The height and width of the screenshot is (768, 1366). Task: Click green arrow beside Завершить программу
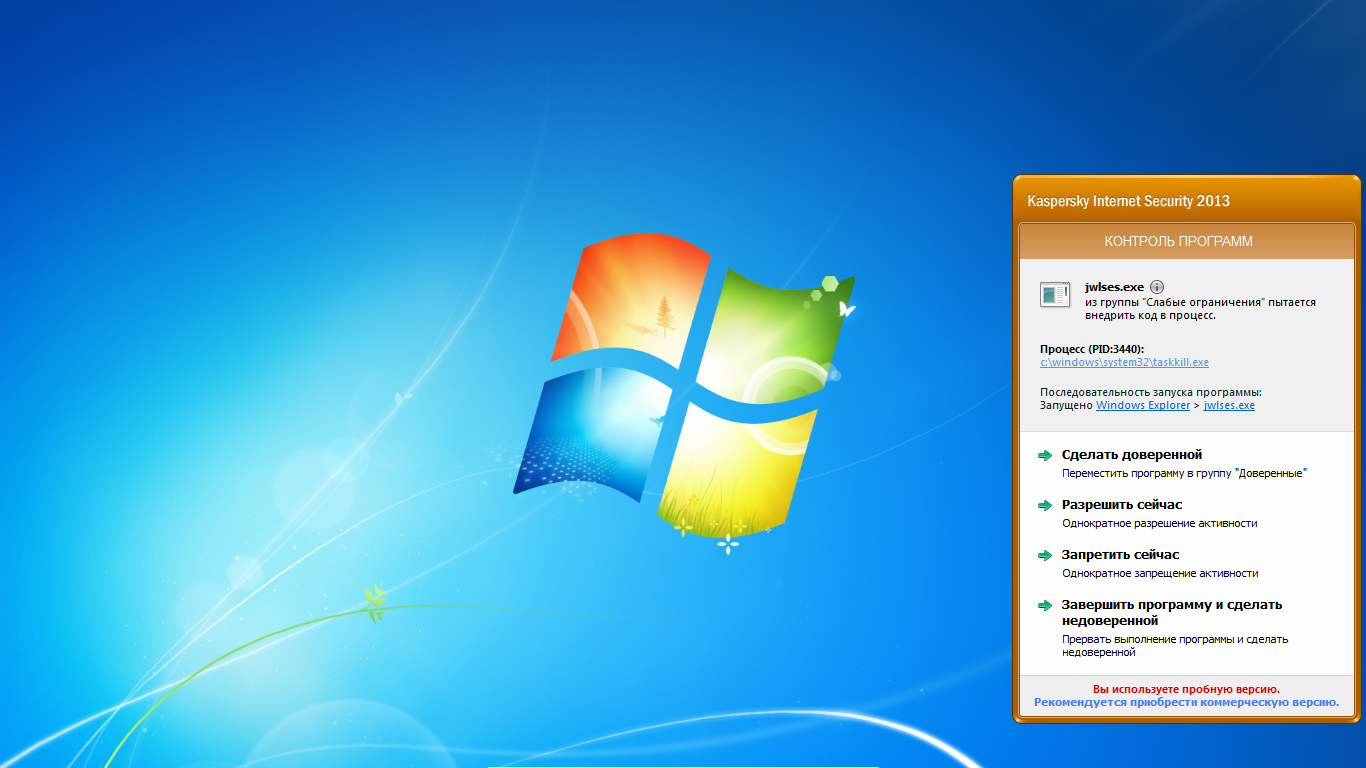tap(1046, 605)
